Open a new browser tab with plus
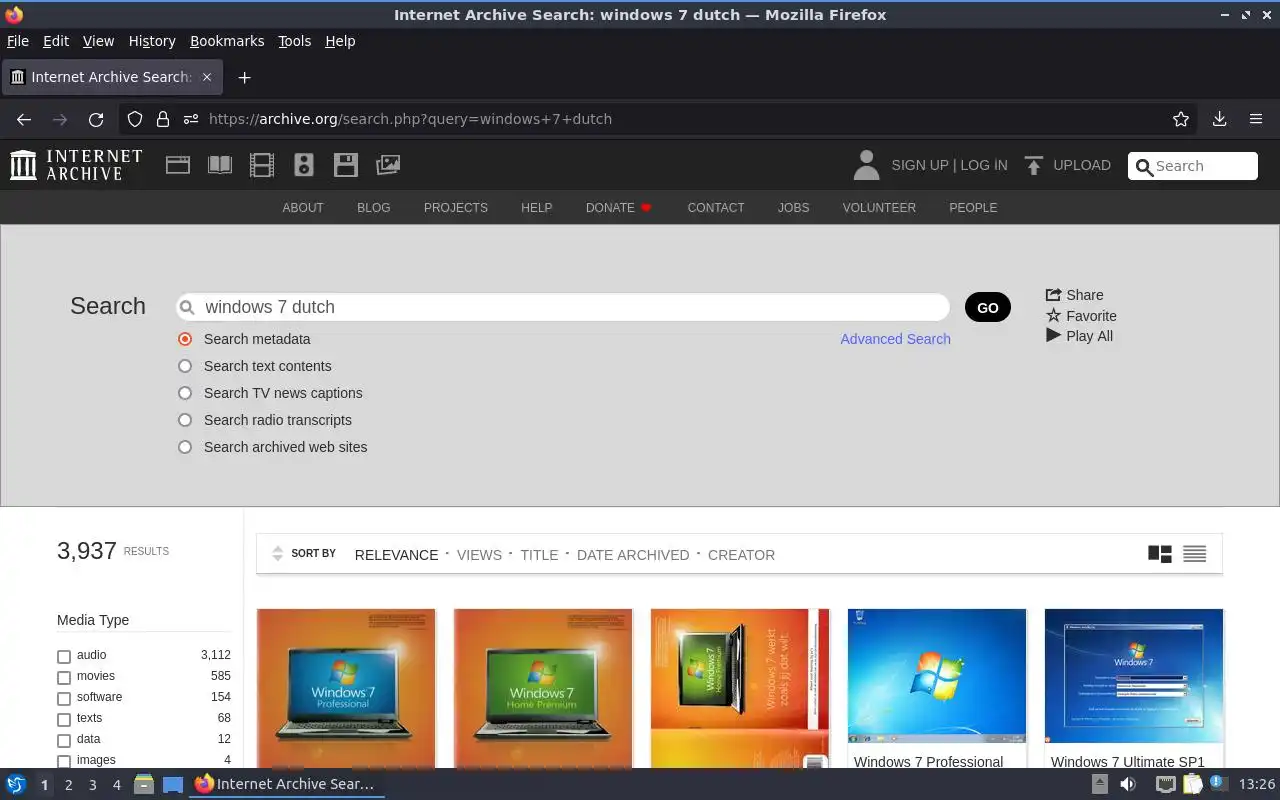Viewport: 1280px width, 800px height. pyautogui.click(x=244, y=77)
